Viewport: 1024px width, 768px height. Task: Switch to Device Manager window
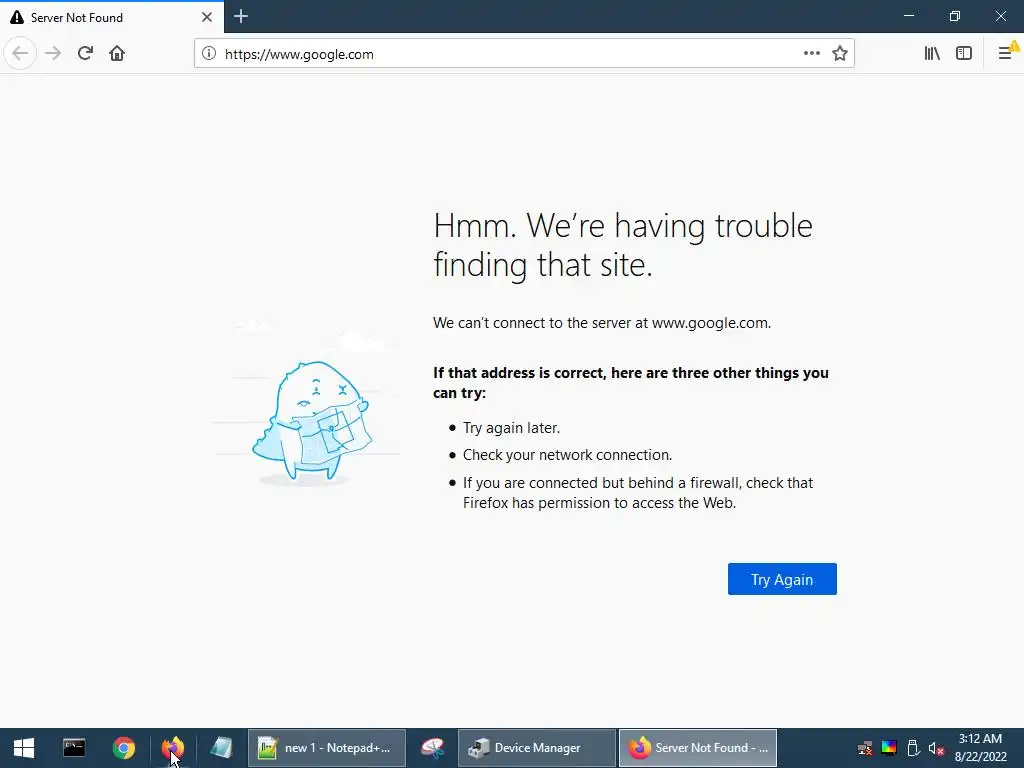click(x=537, y=748)
